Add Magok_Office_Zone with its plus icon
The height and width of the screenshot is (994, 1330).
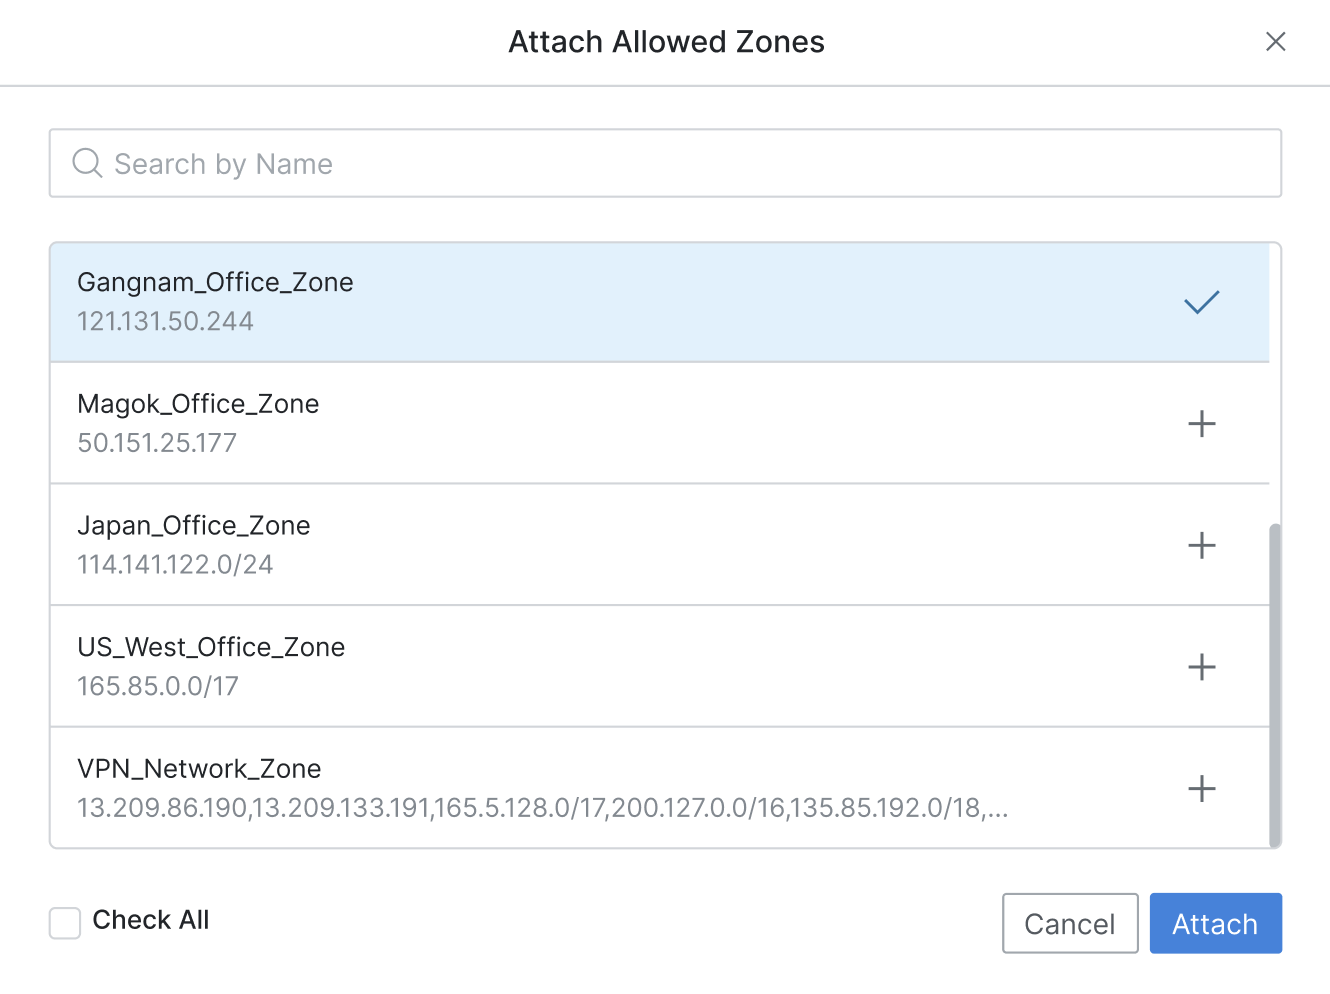(1201, 424)
